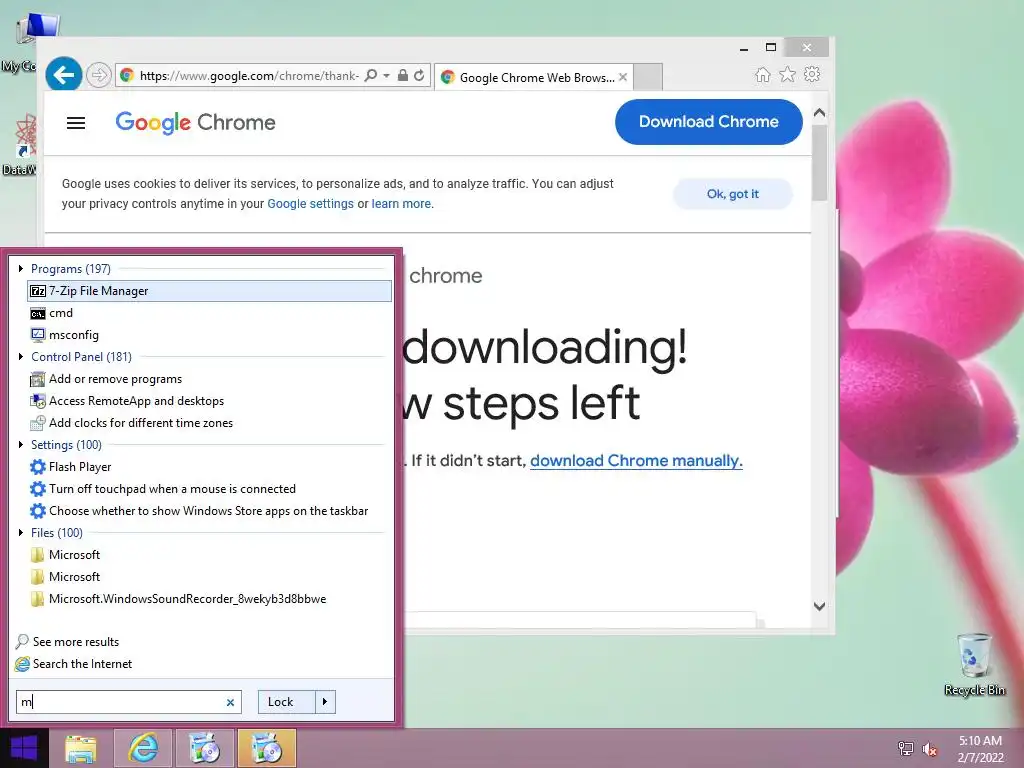Open Access RemoteApp and desktops
This screenshot has width=1024, height=768.
click(210, 401)
